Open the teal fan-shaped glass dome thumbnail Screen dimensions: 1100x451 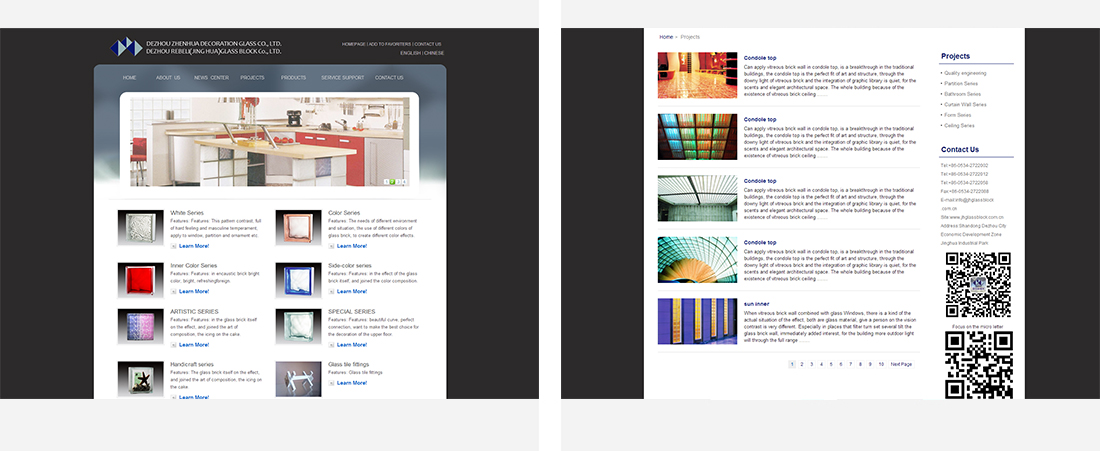point(697,260)
